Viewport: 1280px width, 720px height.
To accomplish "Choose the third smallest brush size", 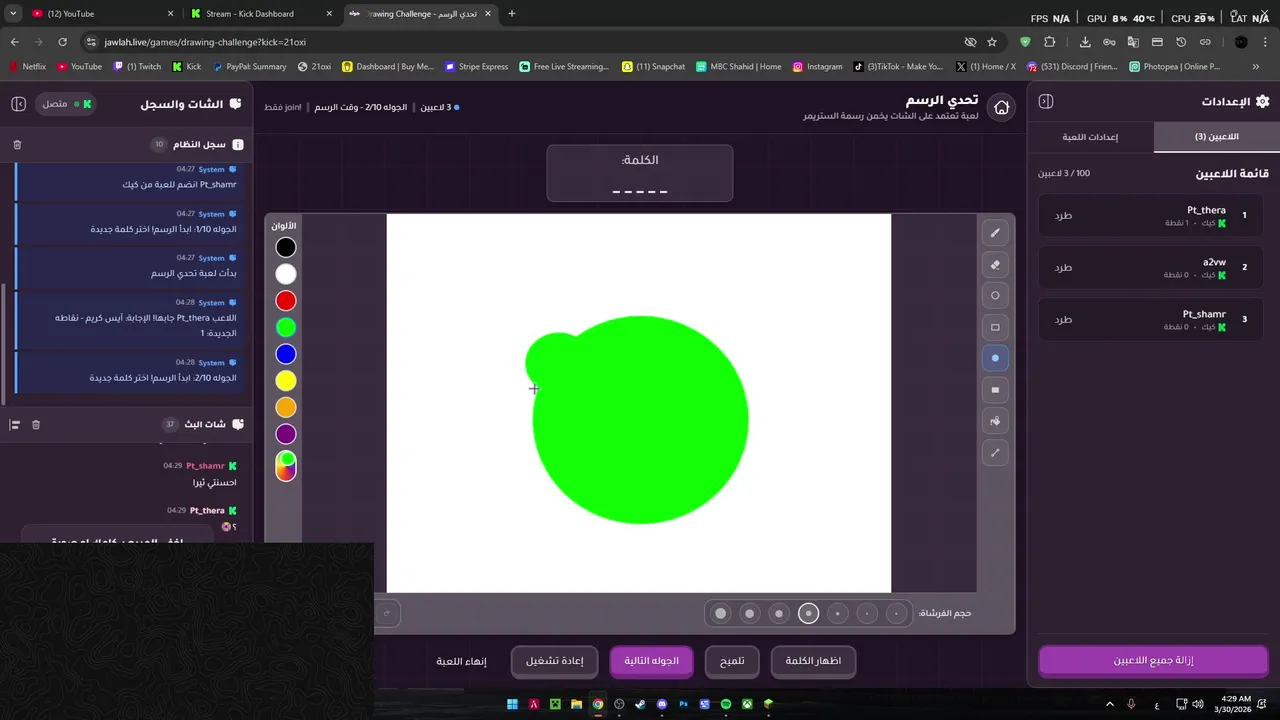I will coord(838,613).
